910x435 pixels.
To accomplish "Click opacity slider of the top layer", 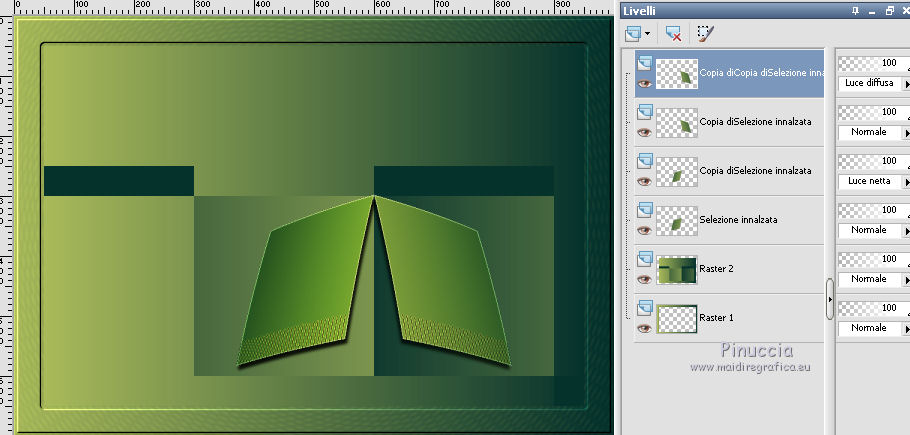I will 873,63.
